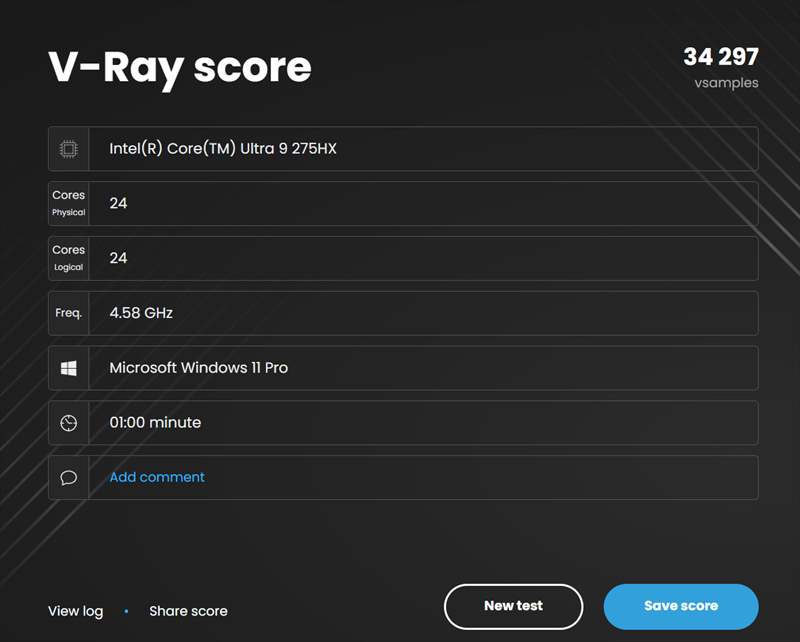Click the V-Ray score heading

coord(180,67)
